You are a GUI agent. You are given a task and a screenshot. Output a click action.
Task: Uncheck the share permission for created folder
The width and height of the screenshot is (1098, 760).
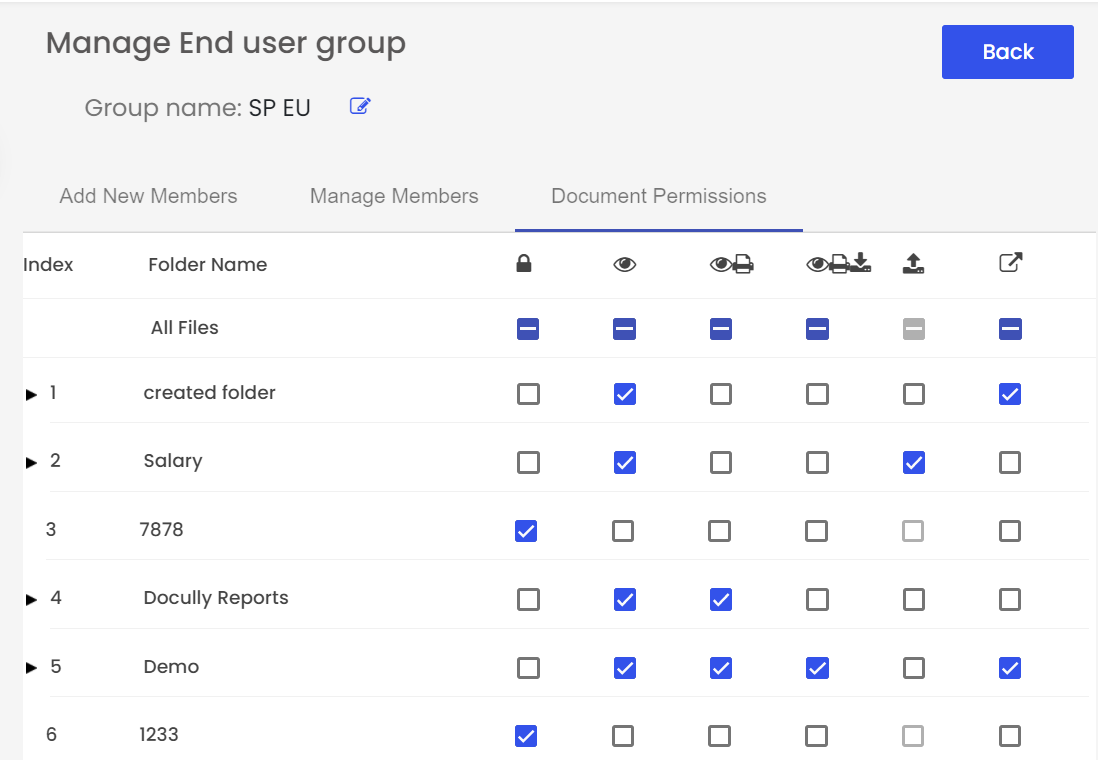[1010, 394]
